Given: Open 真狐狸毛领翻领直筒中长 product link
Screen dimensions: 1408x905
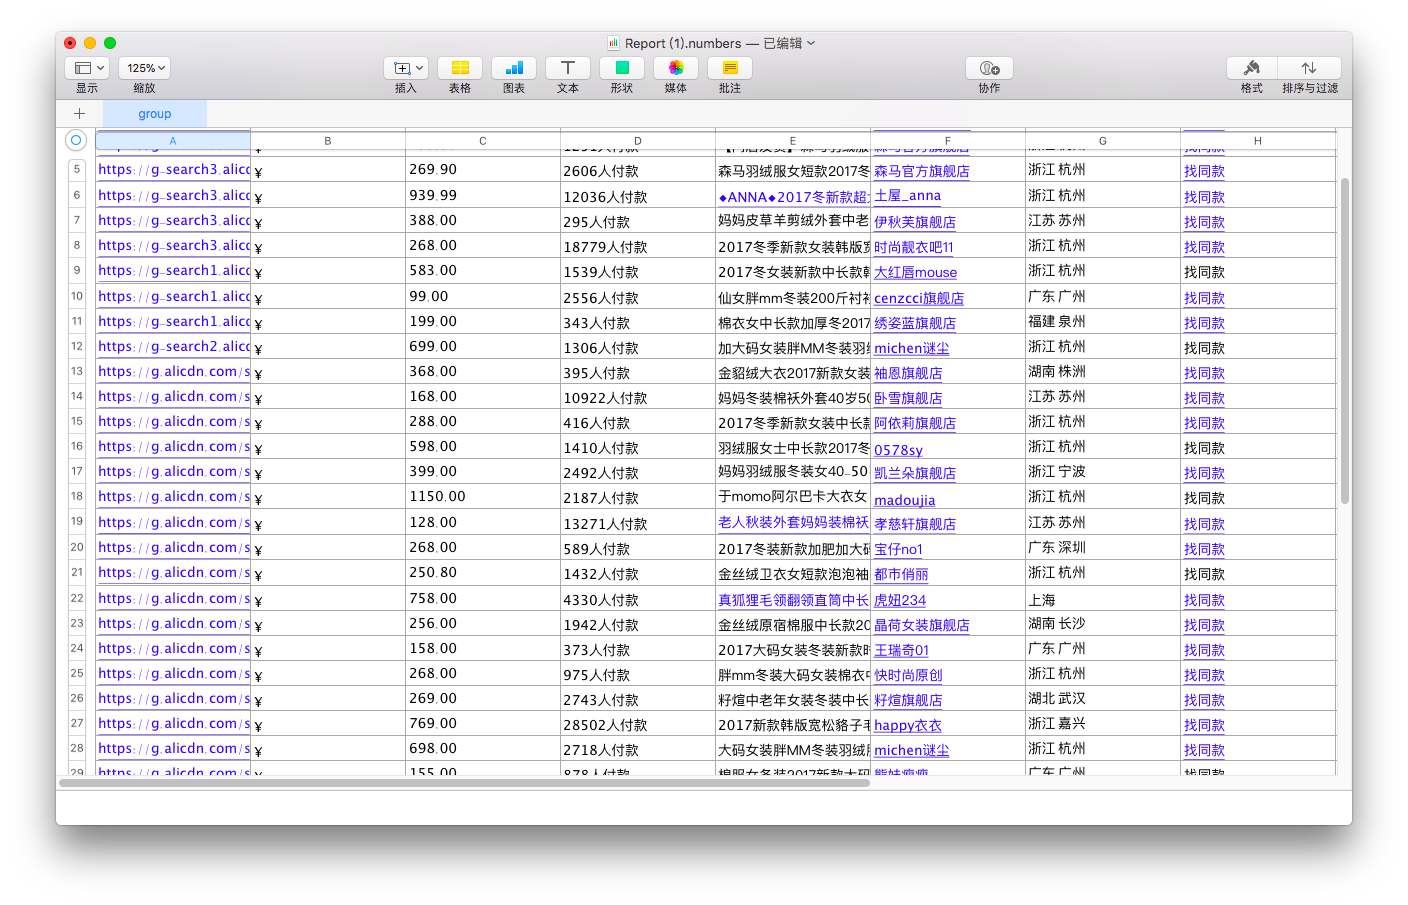Looking at the screenshot, I should tap(793, 600).
